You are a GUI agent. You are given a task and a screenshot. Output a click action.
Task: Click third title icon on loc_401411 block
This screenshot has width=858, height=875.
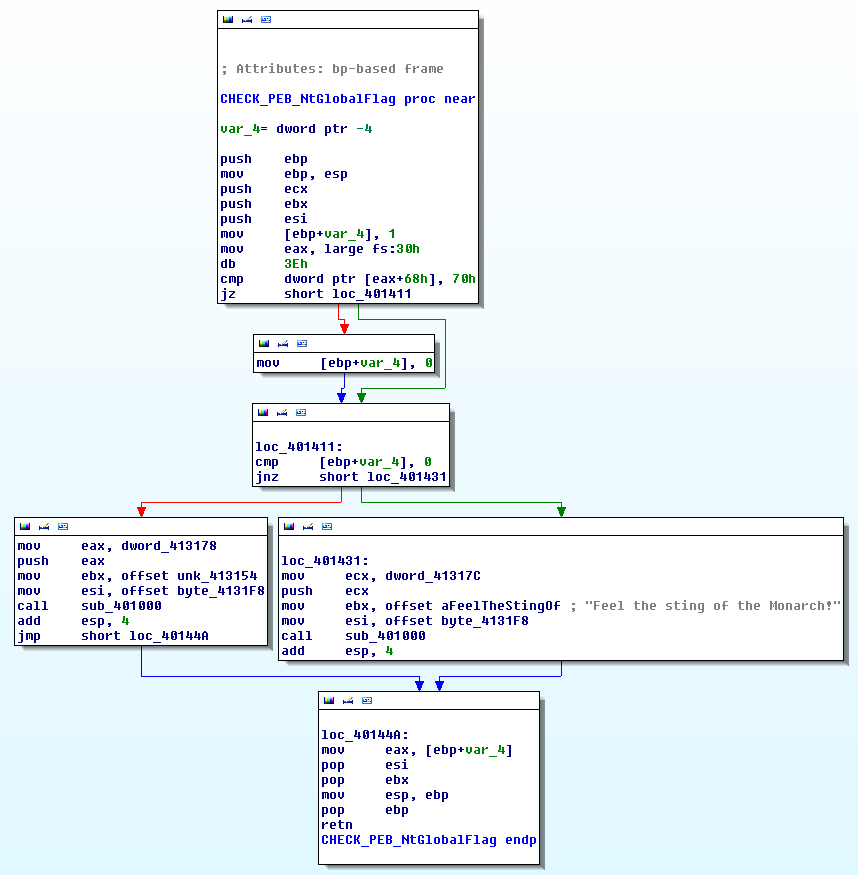click(x=300, y=412)
